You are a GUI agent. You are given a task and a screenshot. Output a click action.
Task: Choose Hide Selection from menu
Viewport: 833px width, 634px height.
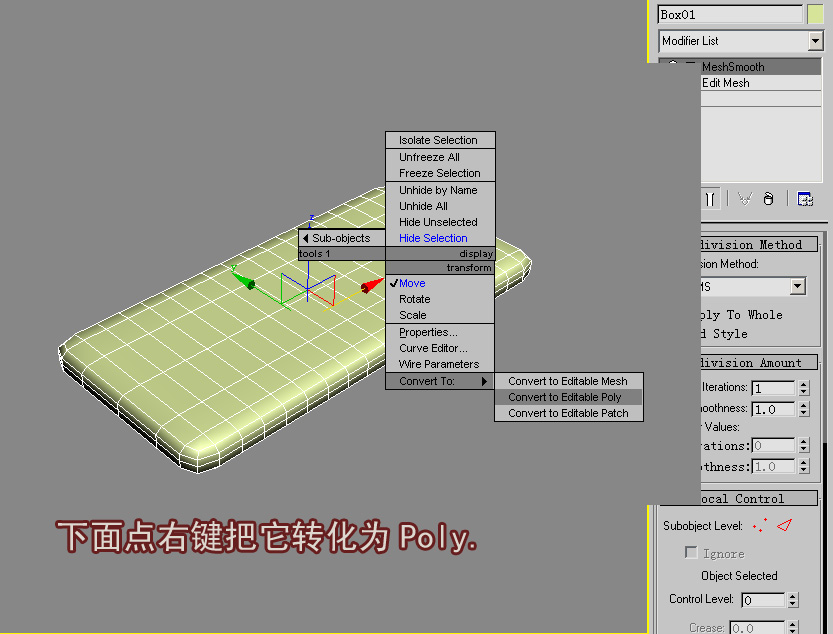[x=440, y=238]
